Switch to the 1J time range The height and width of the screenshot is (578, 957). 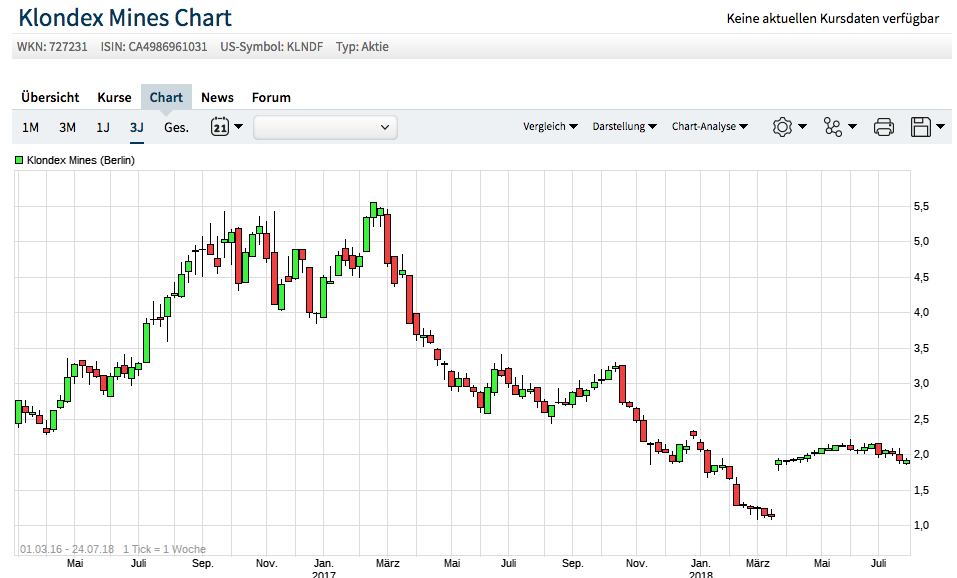tap(103, 127)
